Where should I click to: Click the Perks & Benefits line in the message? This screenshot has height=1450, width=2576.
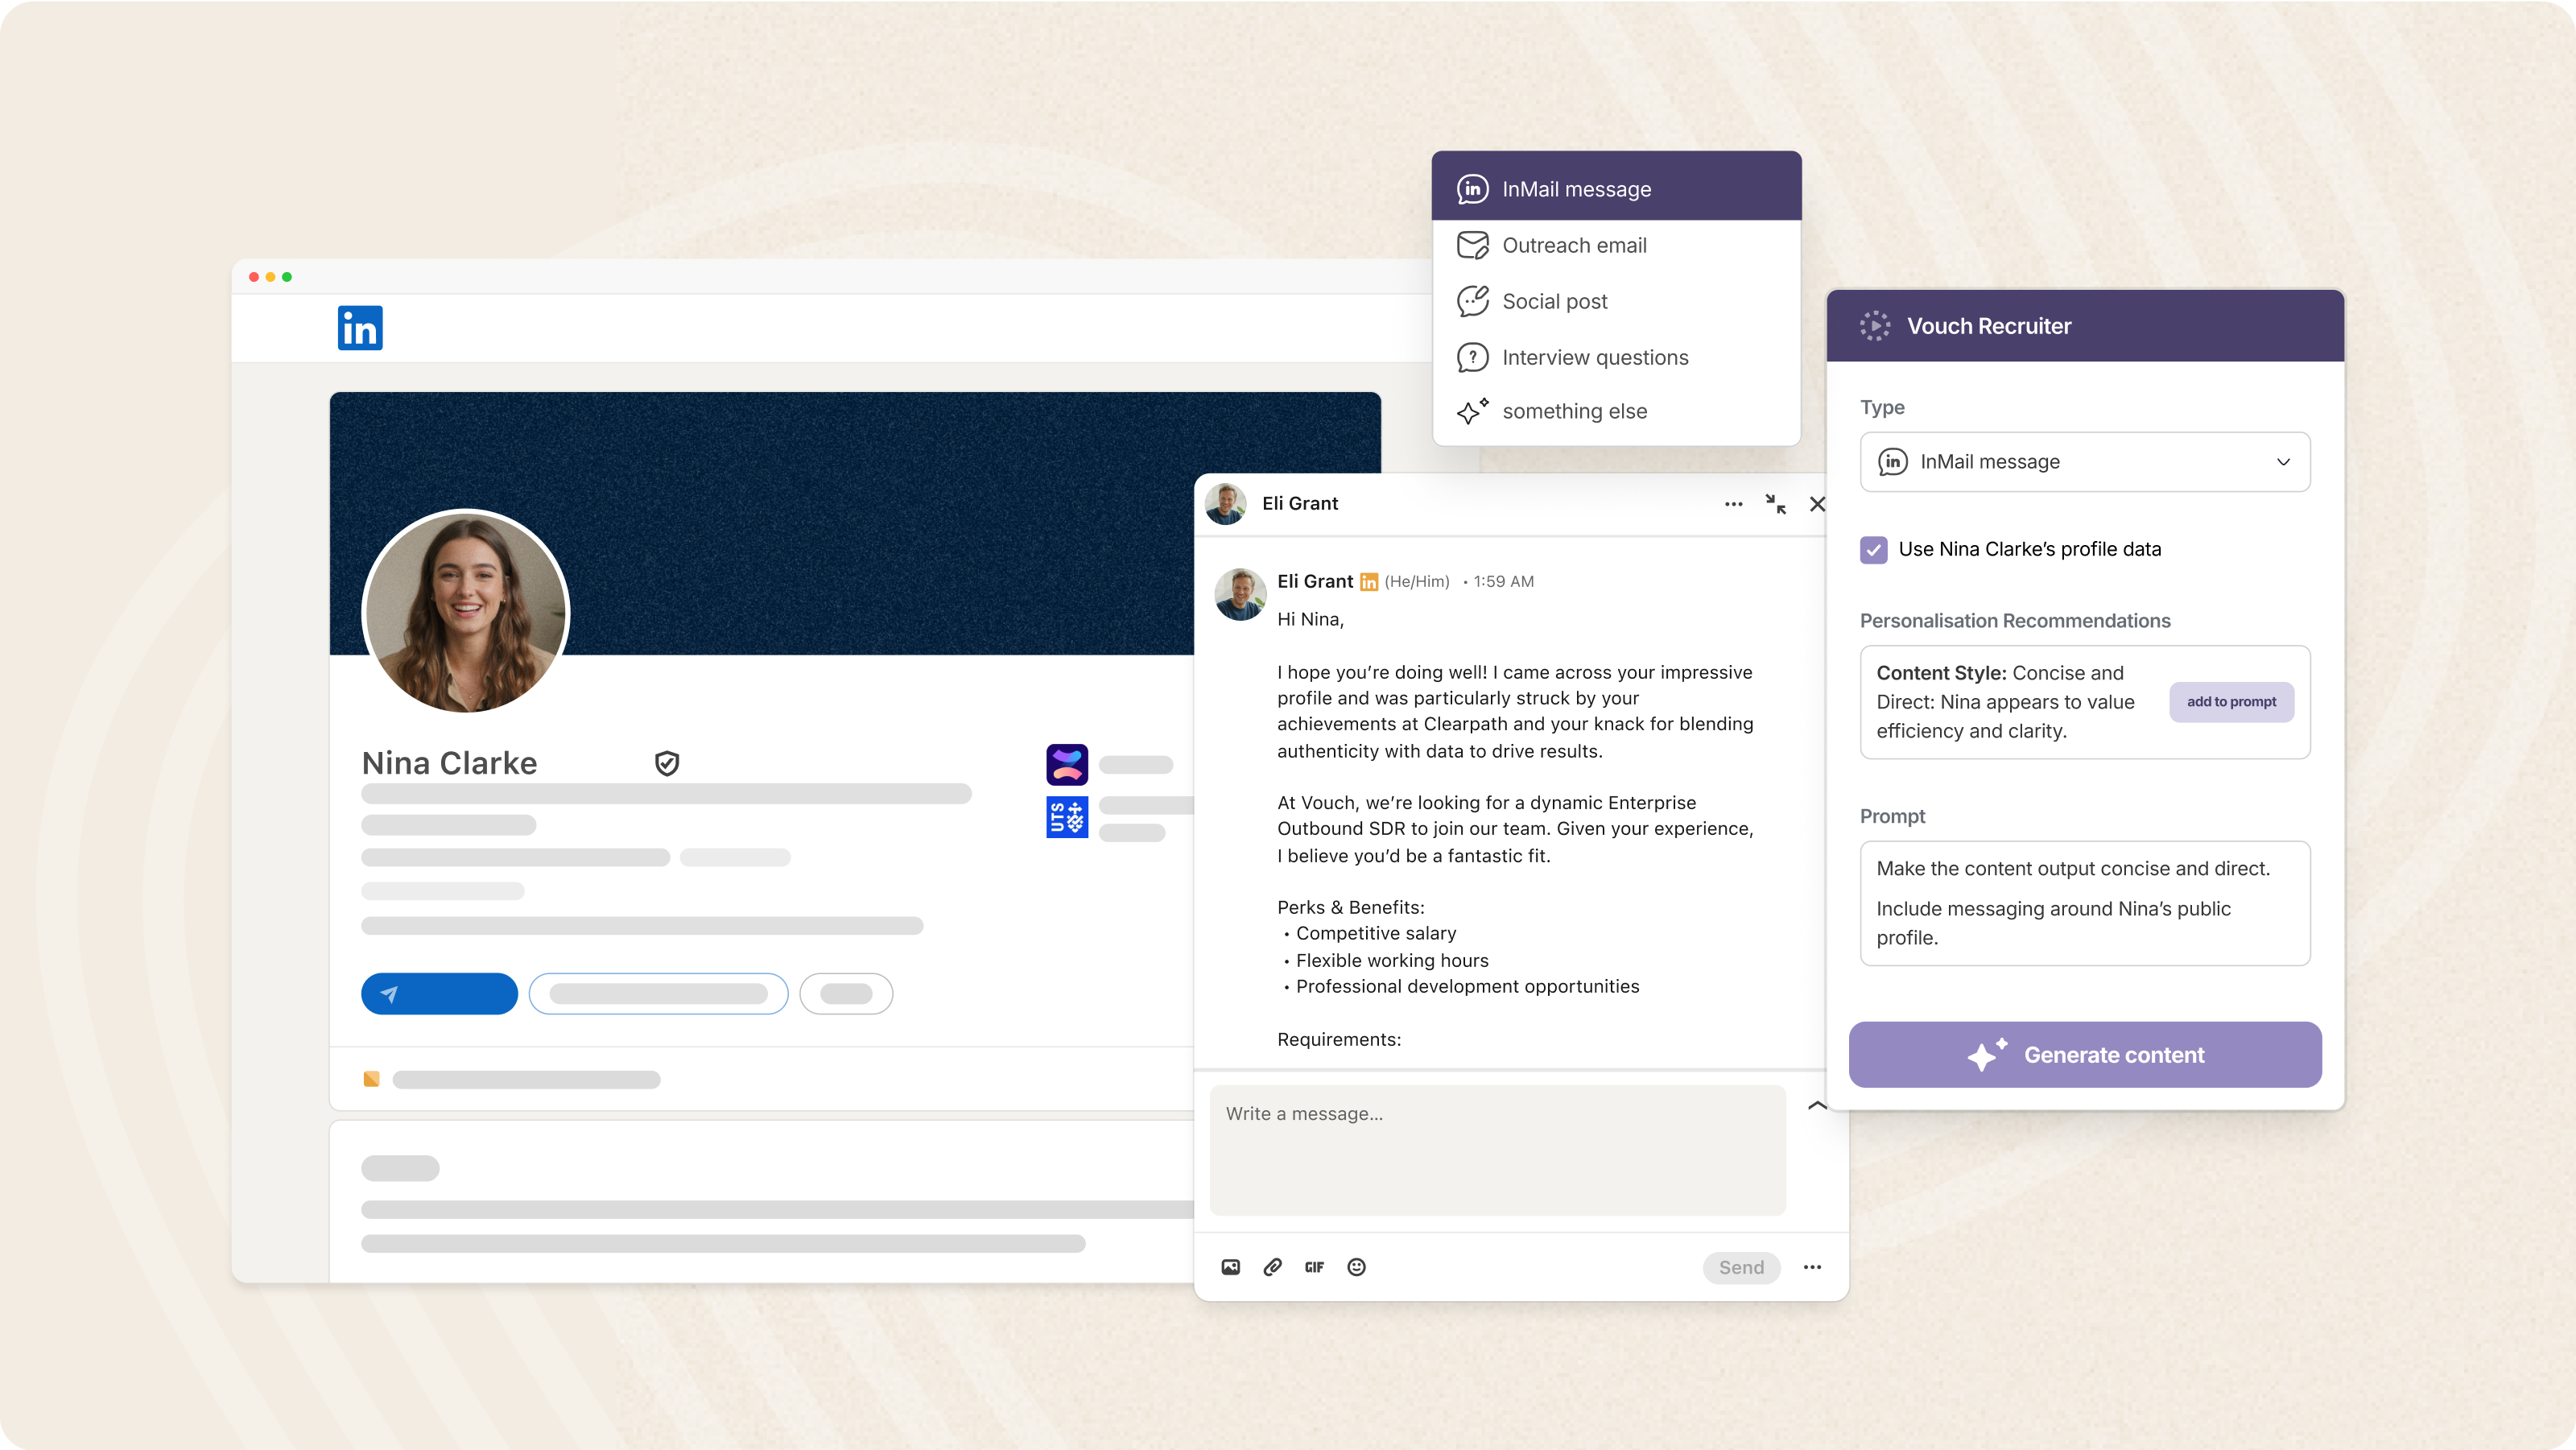click(1350, 907)
